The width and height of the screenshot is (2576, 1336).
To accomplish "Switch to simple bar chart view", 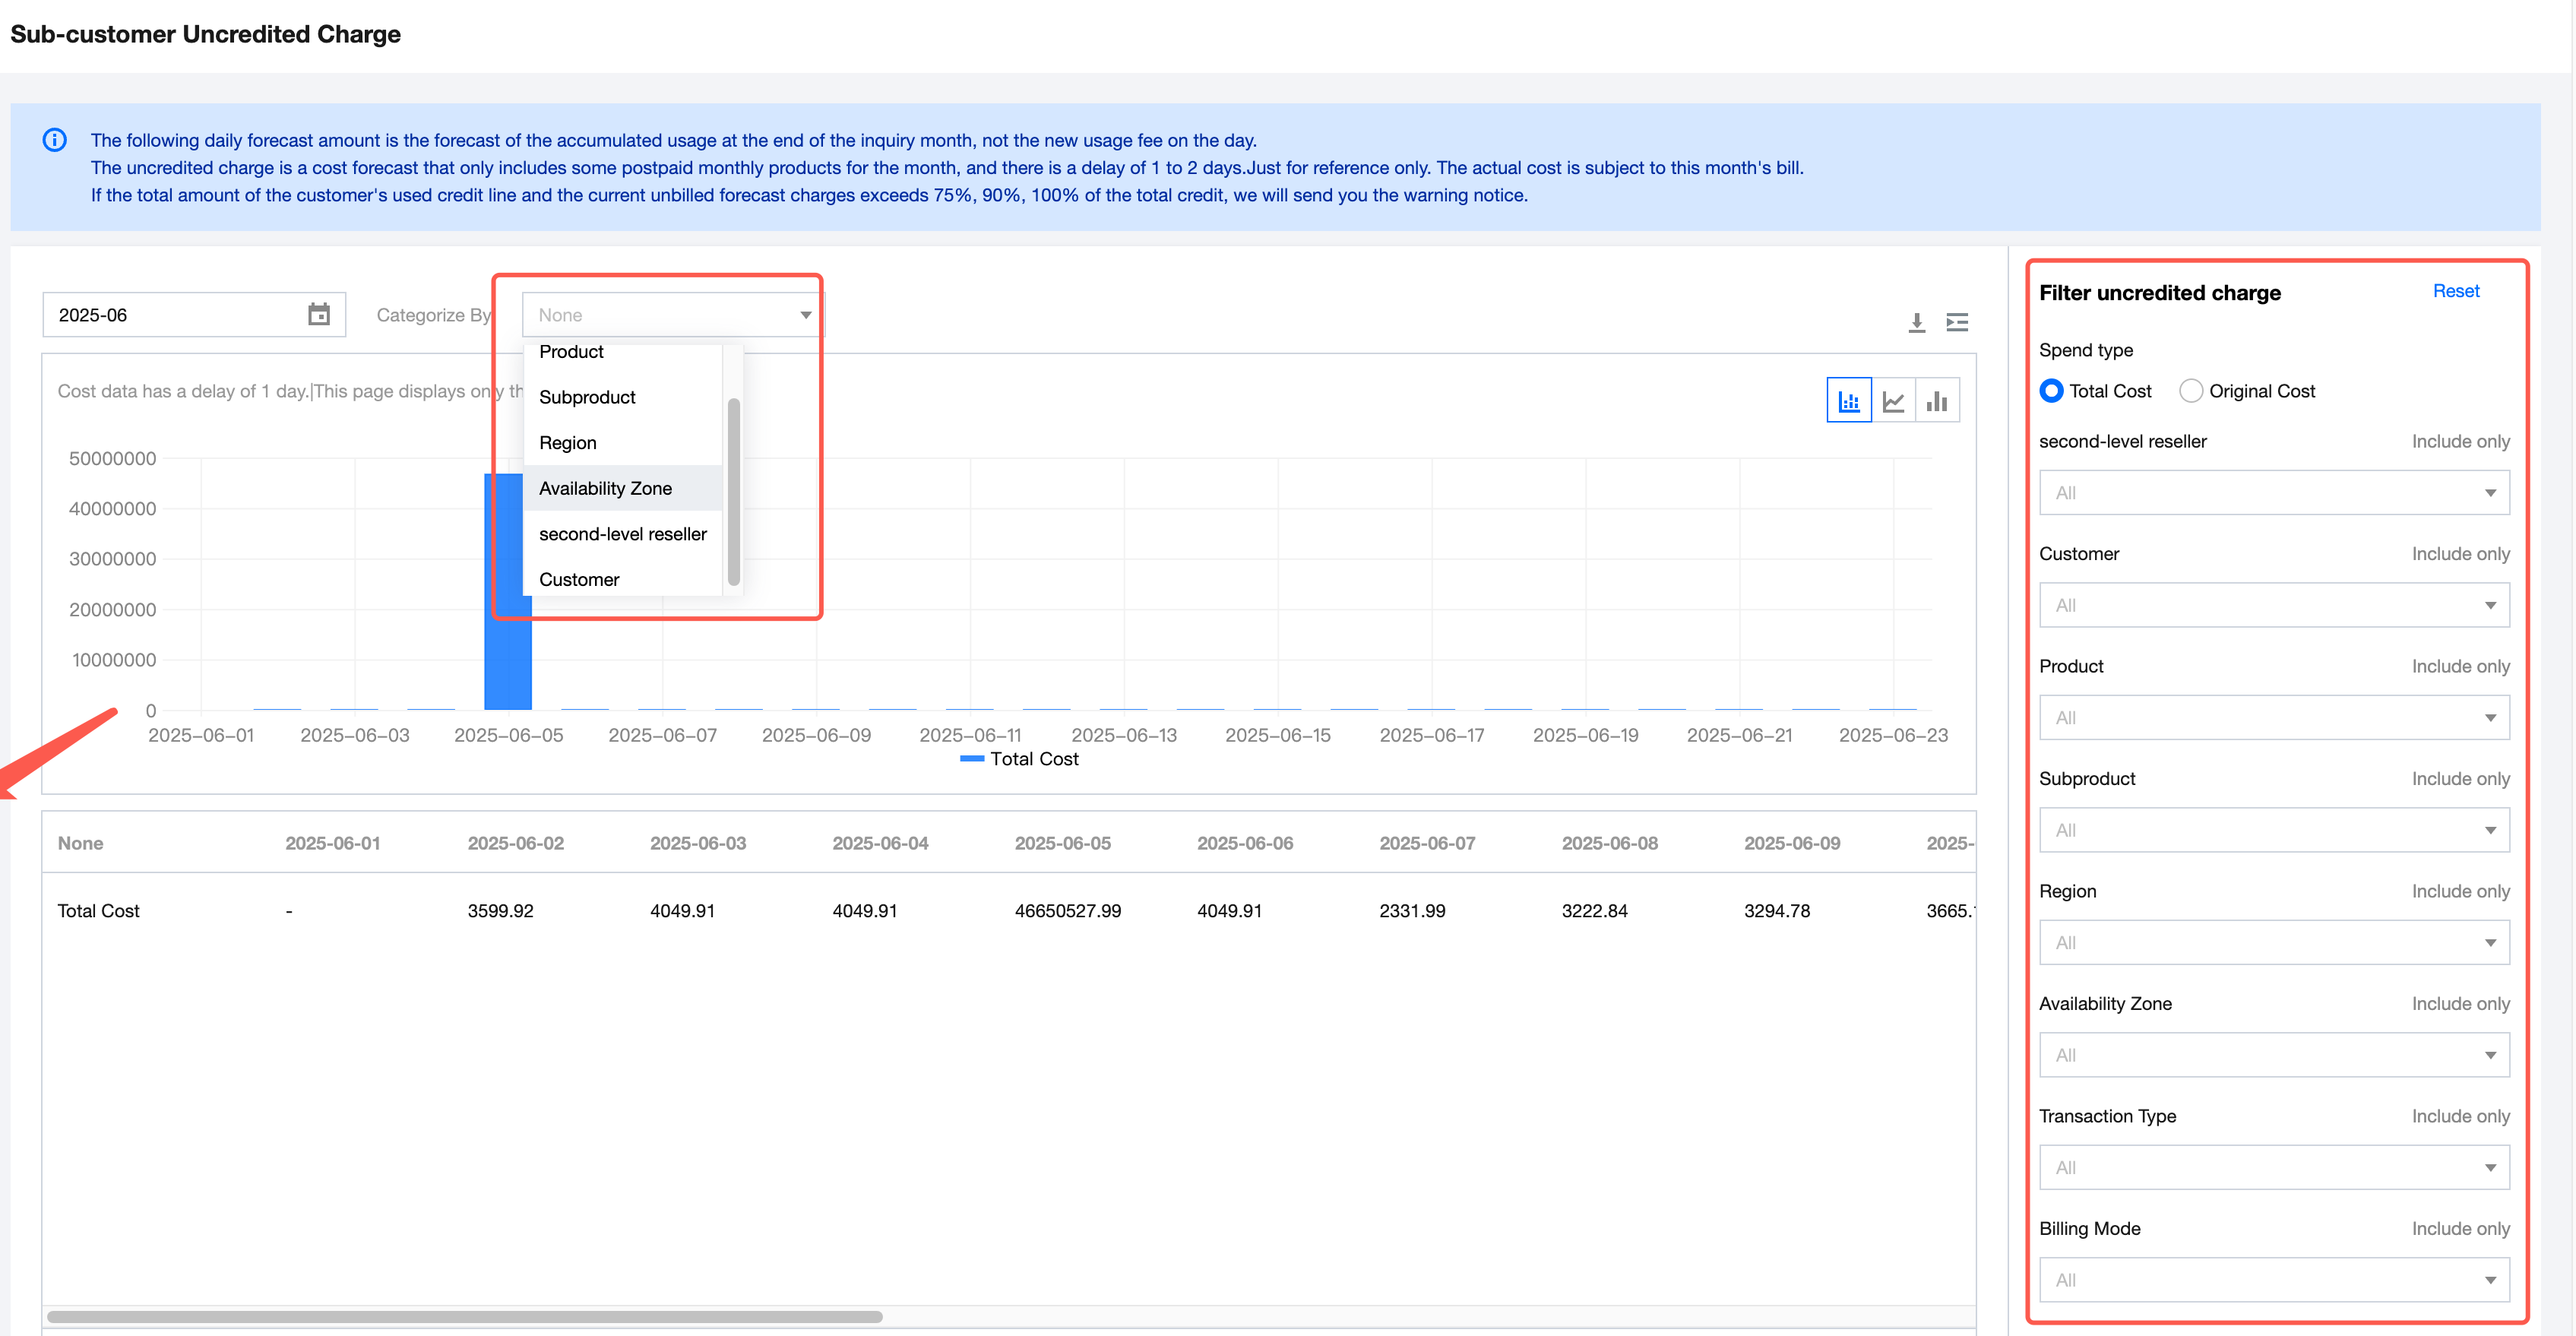I will [1937, 401].
